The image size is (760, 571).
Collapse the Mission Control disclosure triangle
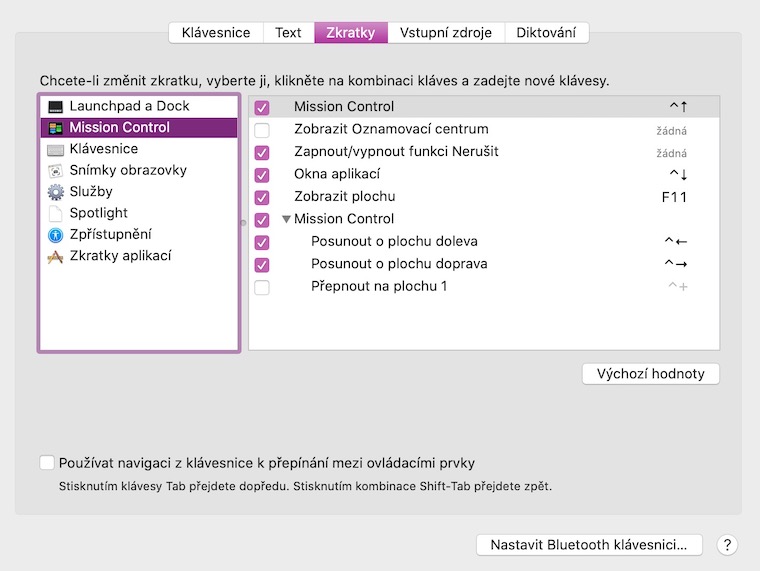(286, 219)
